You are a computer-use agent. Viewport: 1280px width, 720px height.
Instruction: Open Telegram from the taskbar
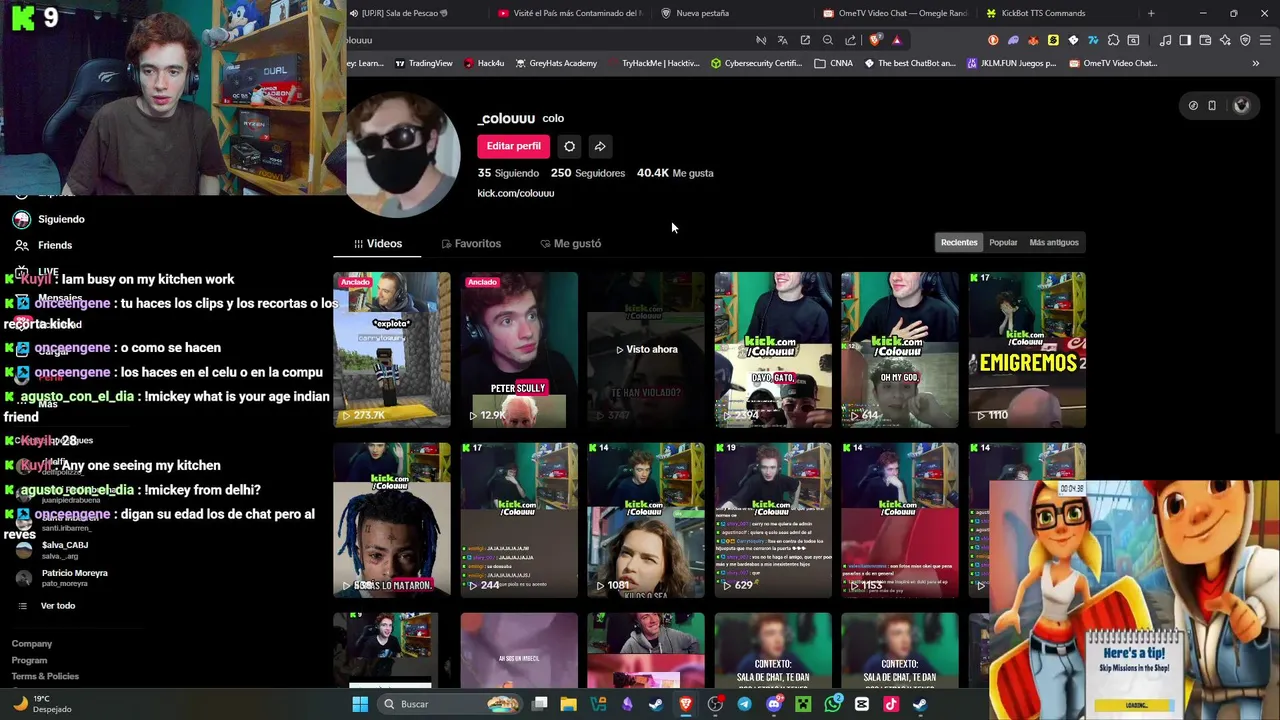(745, 704)
